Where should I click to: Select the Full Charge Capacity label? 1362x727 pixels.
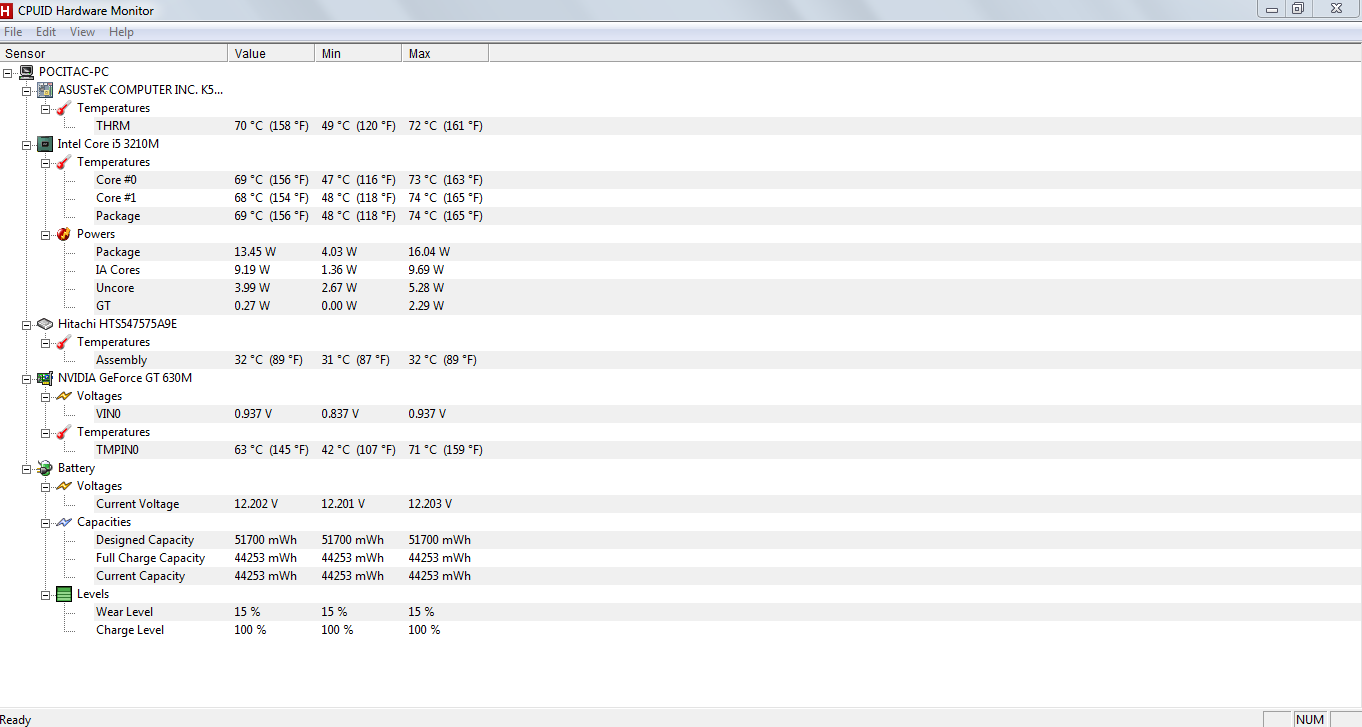coord(151,558)
